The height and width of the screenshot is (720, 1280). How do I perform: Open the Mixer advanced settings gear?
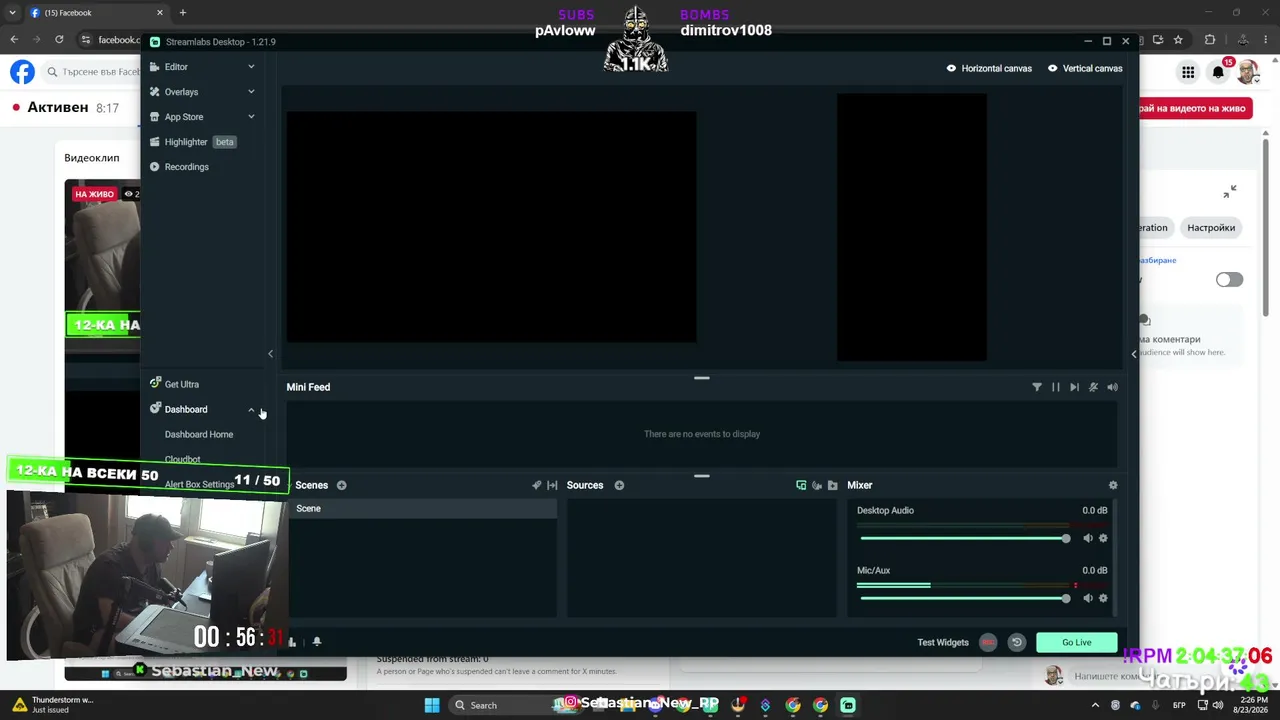coord(1113,485)
